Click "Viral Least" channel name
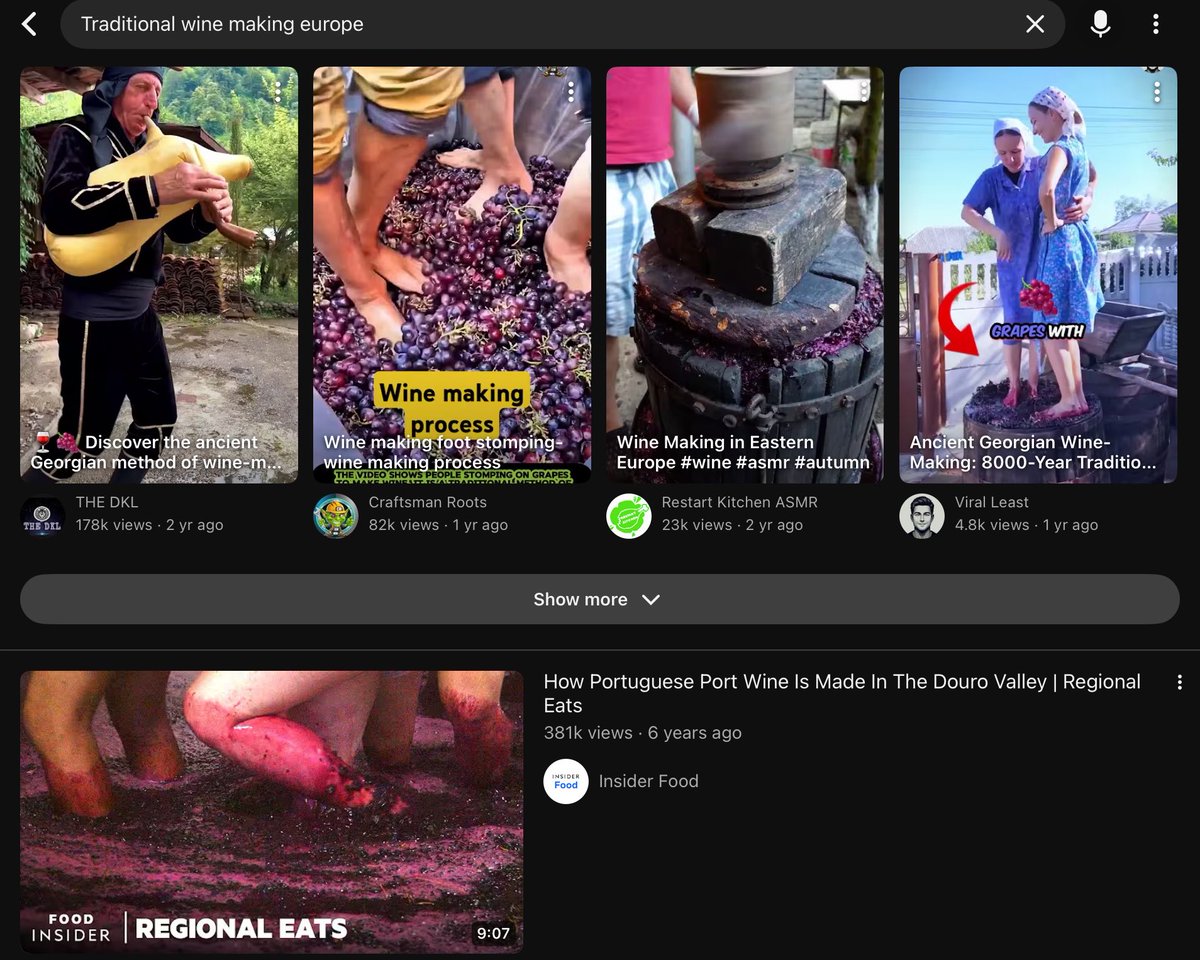Image resolution: width=1200 pixels, height=960 pixels. pos(992,502)
